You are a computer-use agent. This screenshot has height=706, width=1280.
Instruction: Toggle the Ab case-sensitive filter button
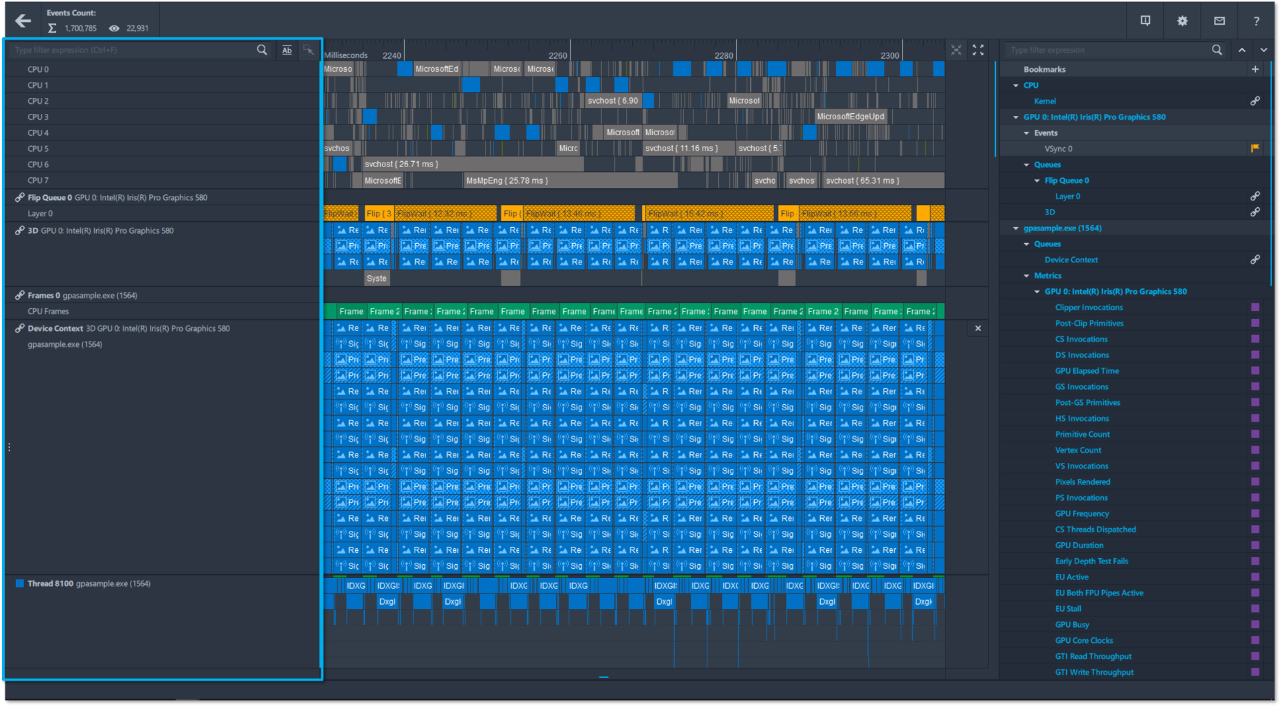(x=287, y=49)
